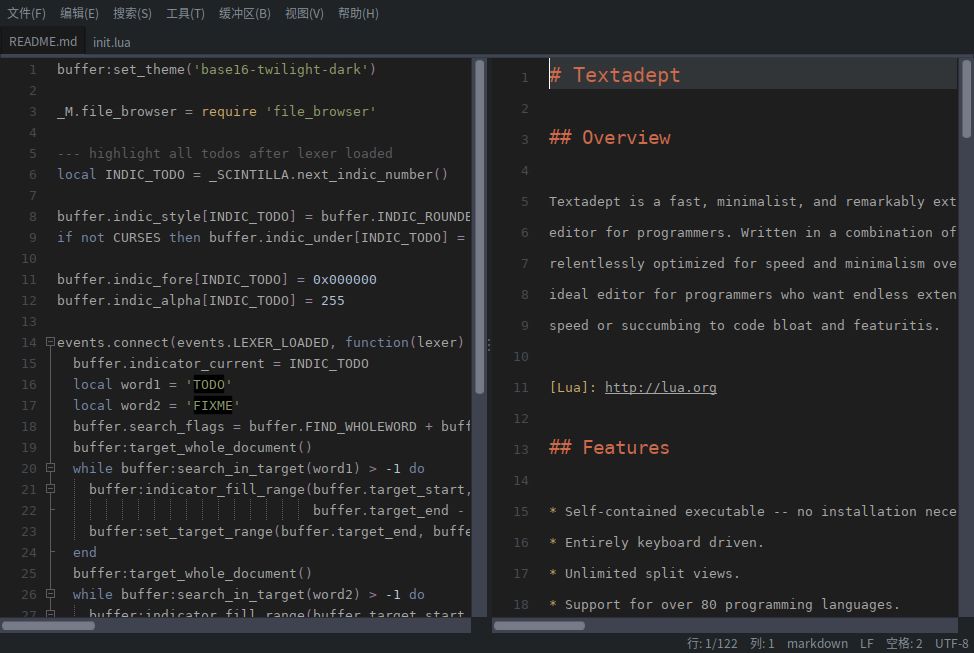The width and height of the screenshot is (974, 653).
Task: Click the highlighted FIXME word on line 17
Action: [212, 405]
